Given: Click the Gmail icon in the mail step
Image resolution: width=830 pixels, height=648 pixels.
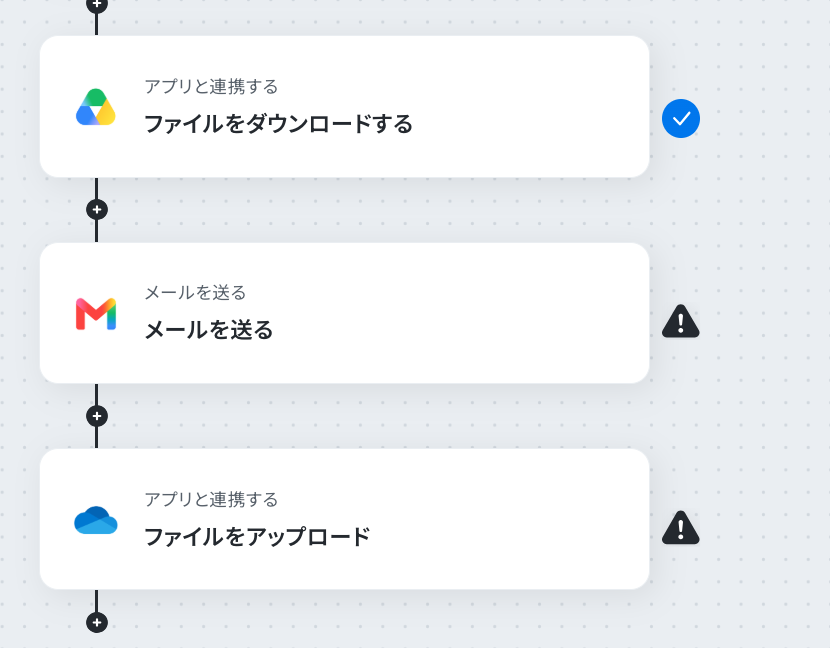Looking at the screenshot, I should [x=96, y=313].
